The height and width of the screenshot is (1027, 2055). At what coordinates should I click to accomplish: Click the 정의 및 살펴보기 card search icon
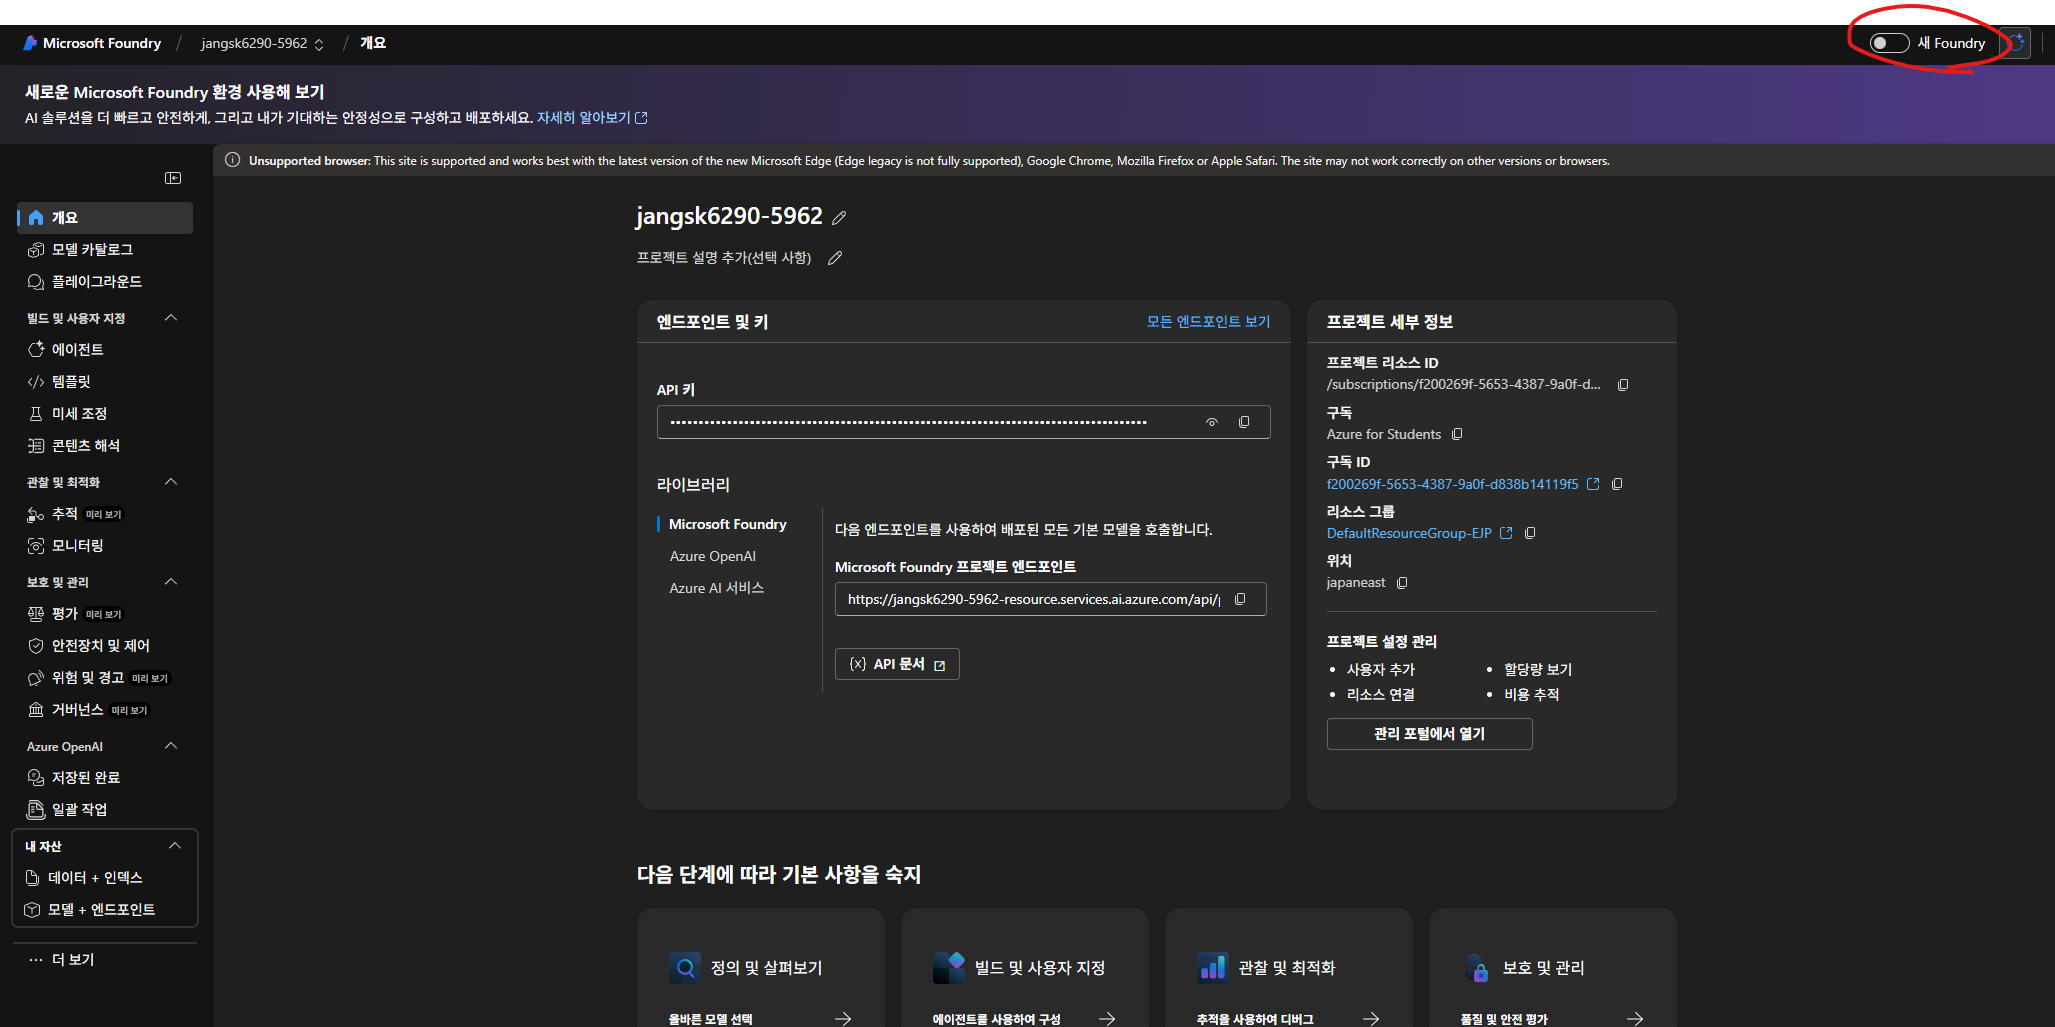click(685, 968)
